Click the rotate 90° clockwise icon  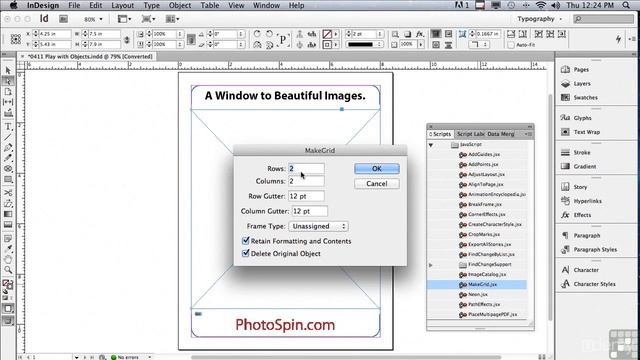point(257,34)
